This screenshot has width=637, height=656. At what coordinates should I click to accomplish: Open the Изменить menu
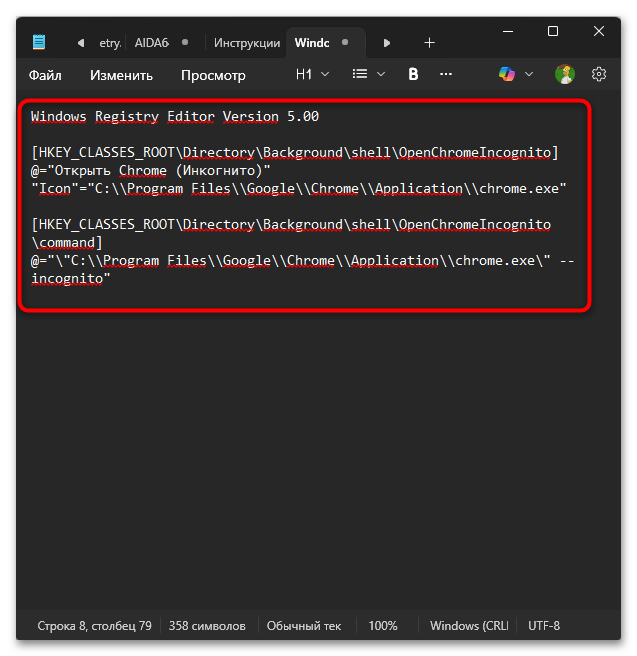pyautogui.click(x=121, y=75)
